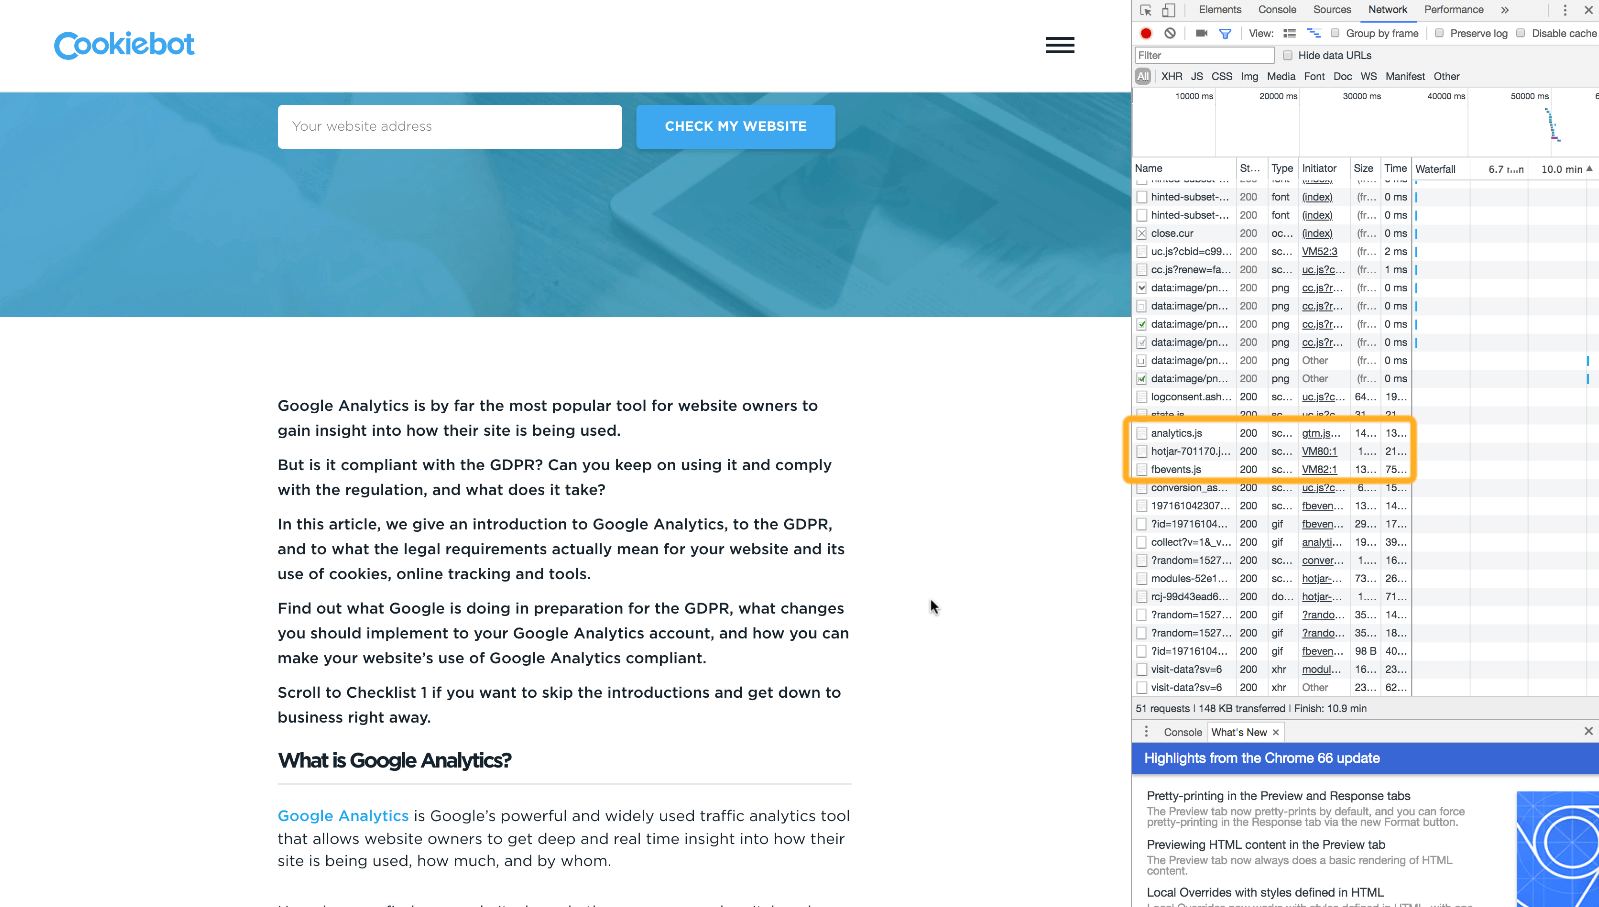Click the CHECK MY WEBSITE button
The image size is (1599, 907).
[736, 127]
